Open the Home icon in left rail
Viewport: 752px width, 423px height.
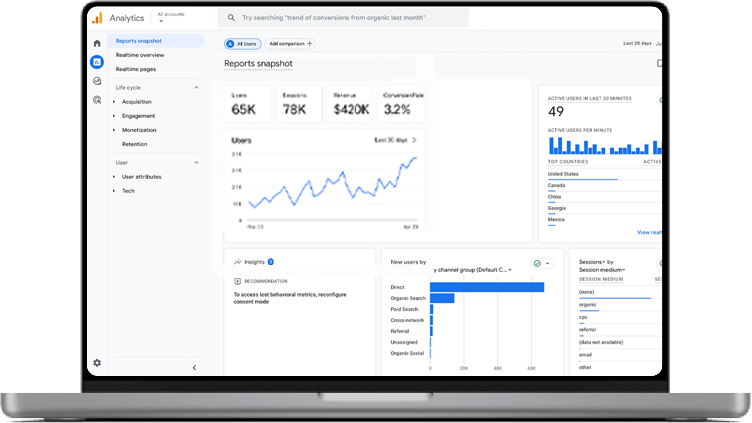(x=97, y=43)
